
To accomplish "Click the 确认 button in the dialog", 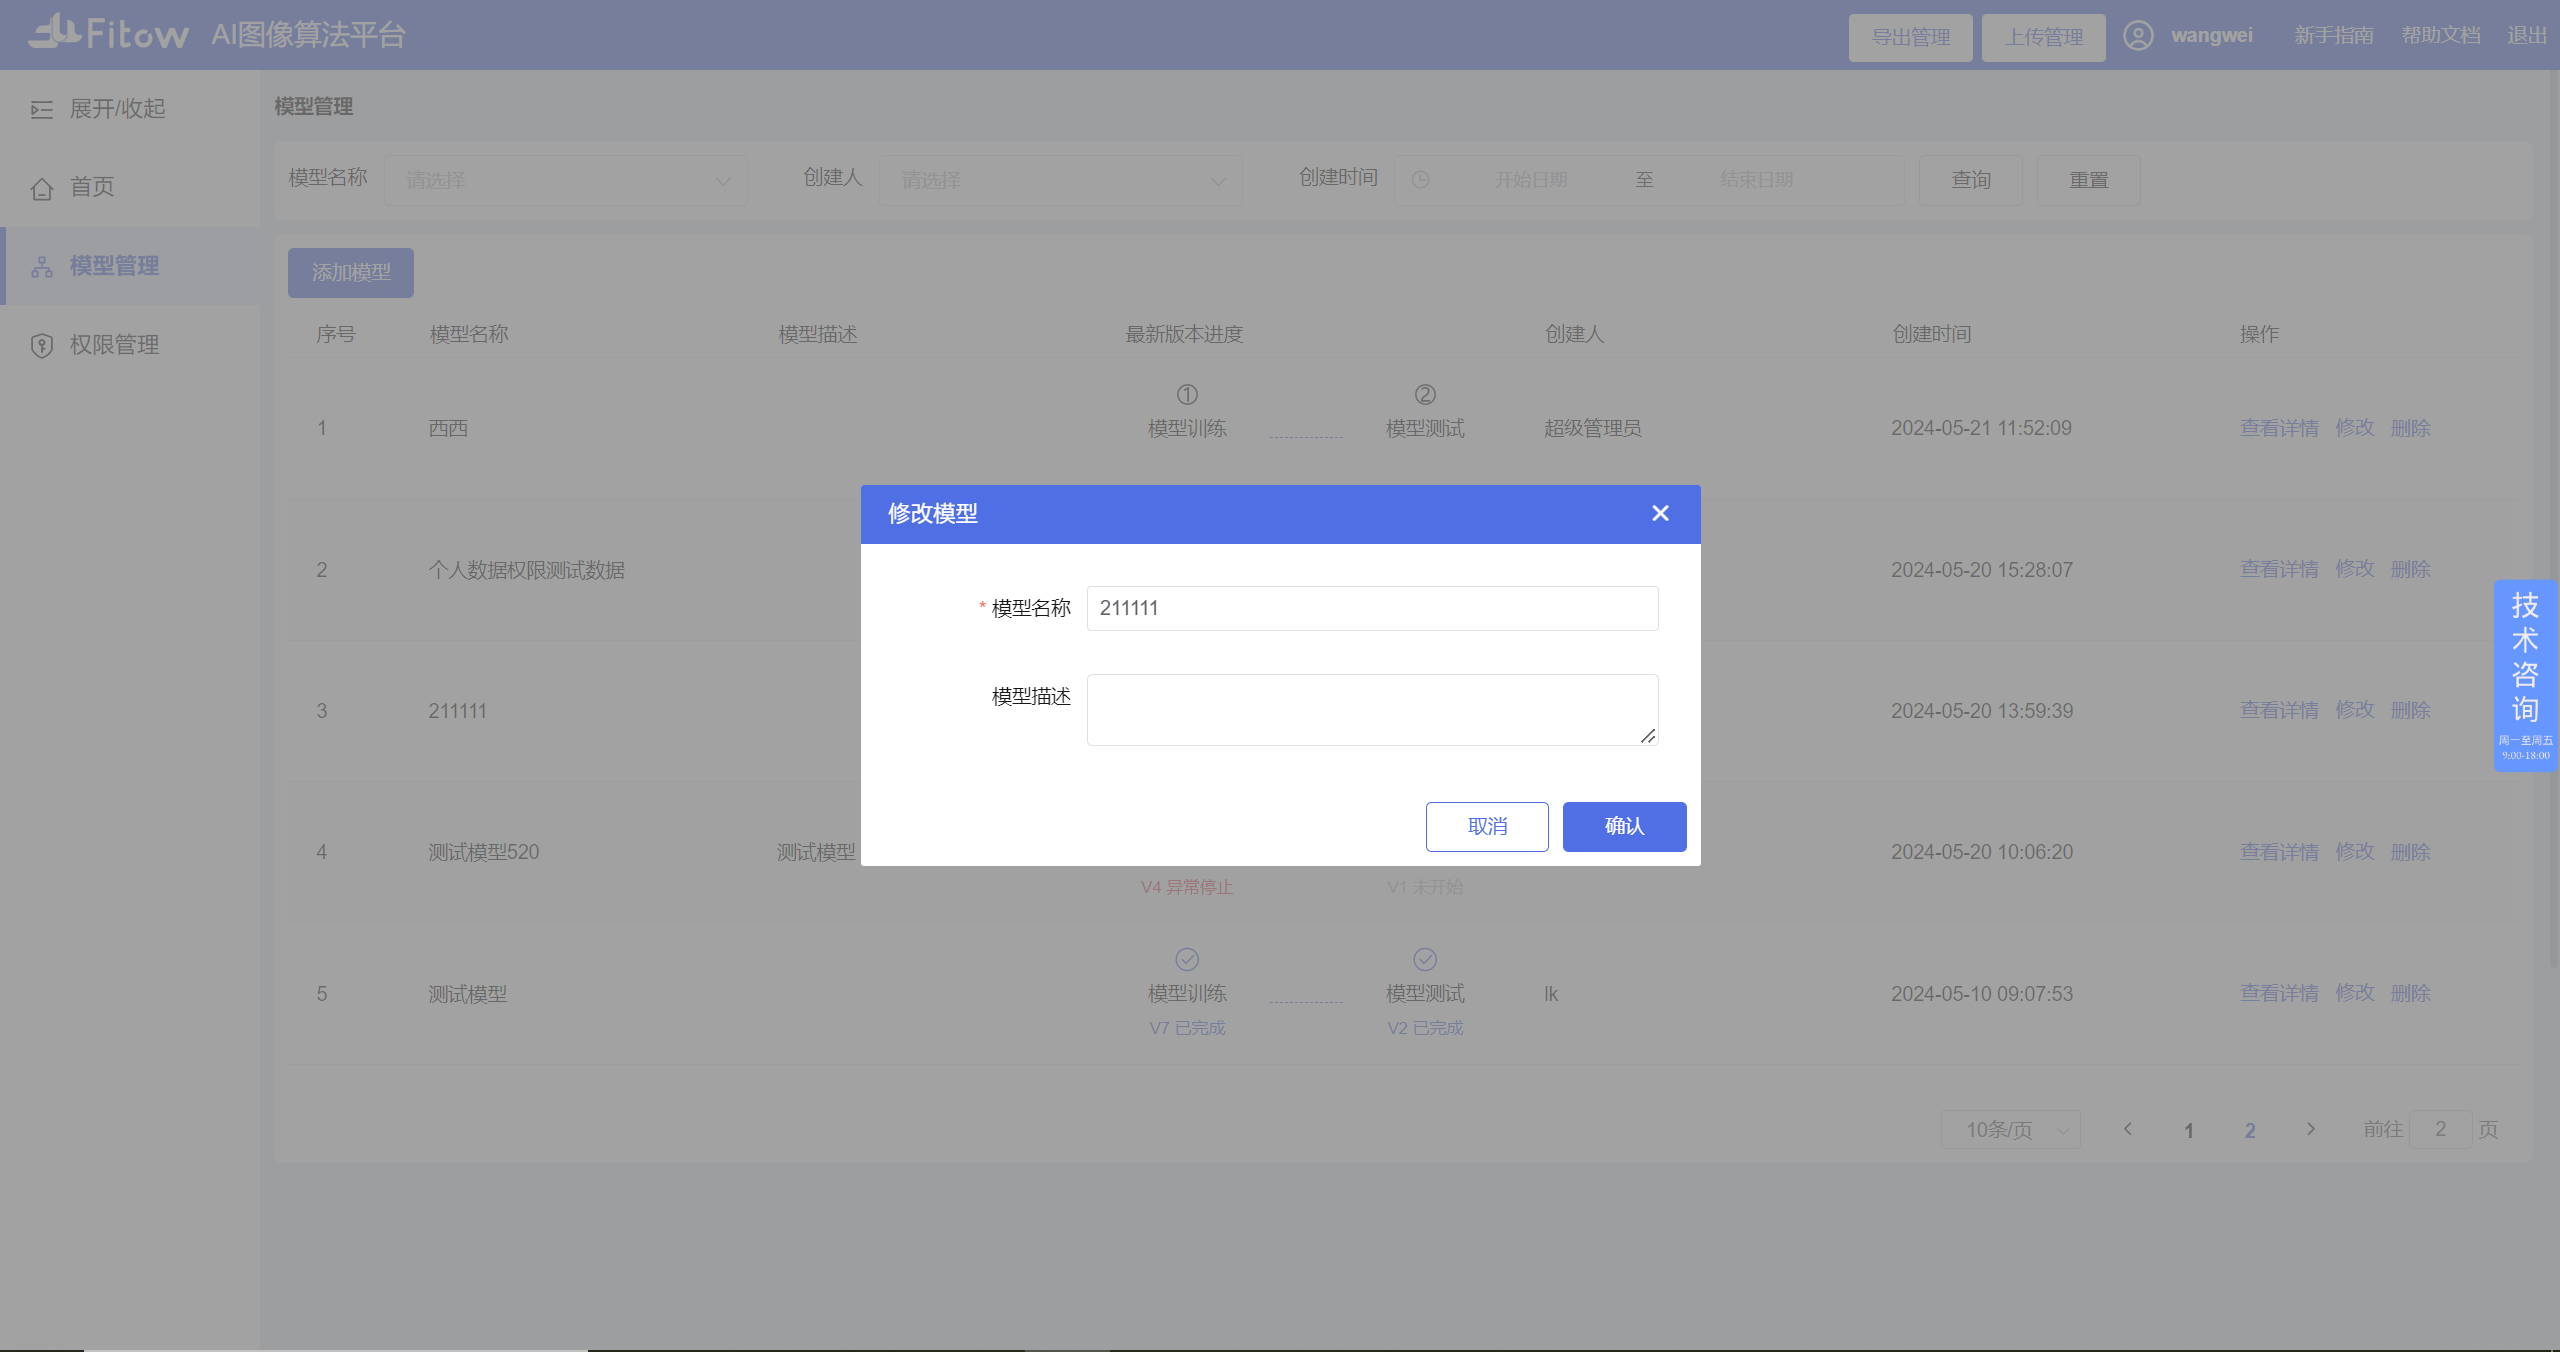I will point(1624,826).
